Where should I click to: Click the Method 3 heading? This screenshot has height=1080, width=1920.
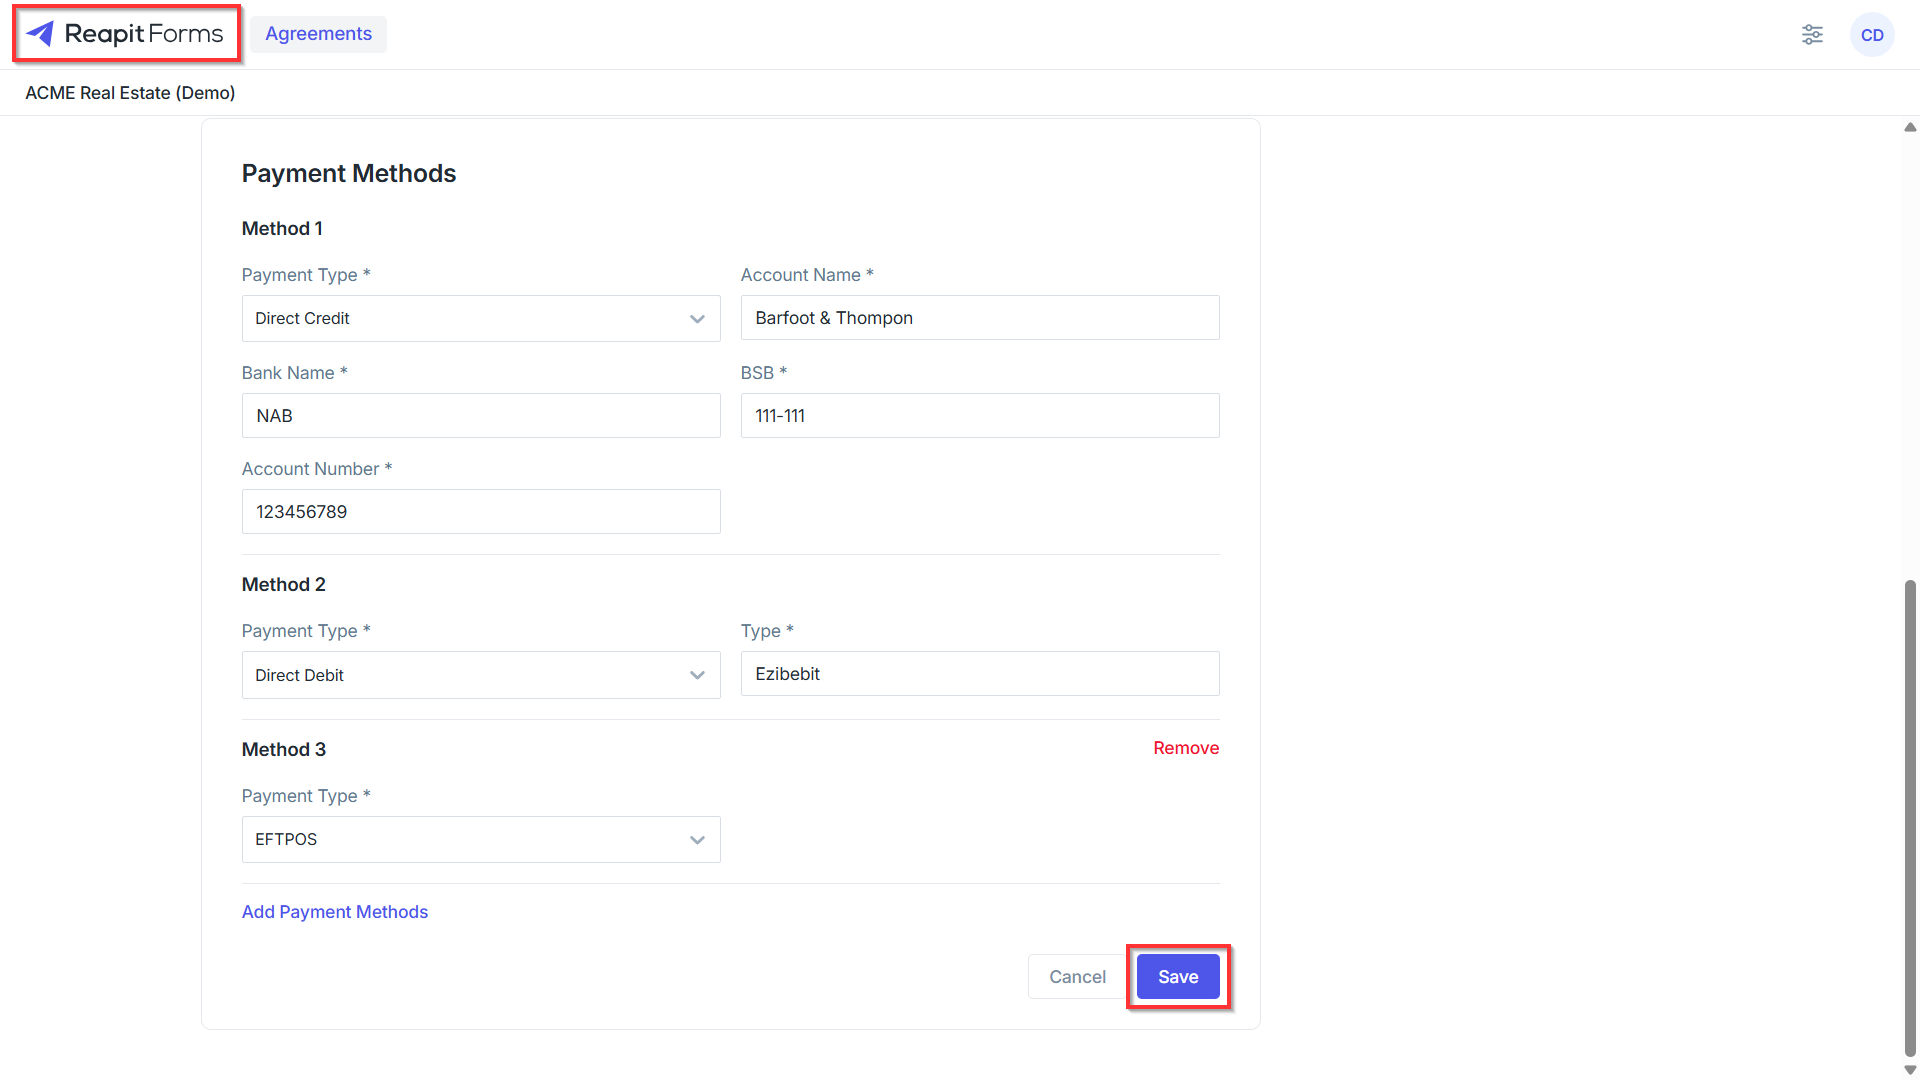coord(284,750)
